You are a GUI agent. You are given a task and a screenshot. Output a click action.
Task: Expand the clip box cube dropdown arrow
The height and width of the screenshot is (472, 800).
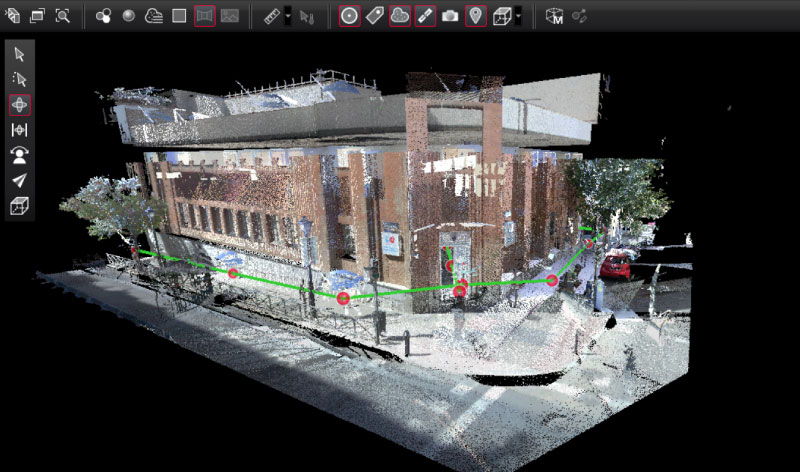coord(517,17)
